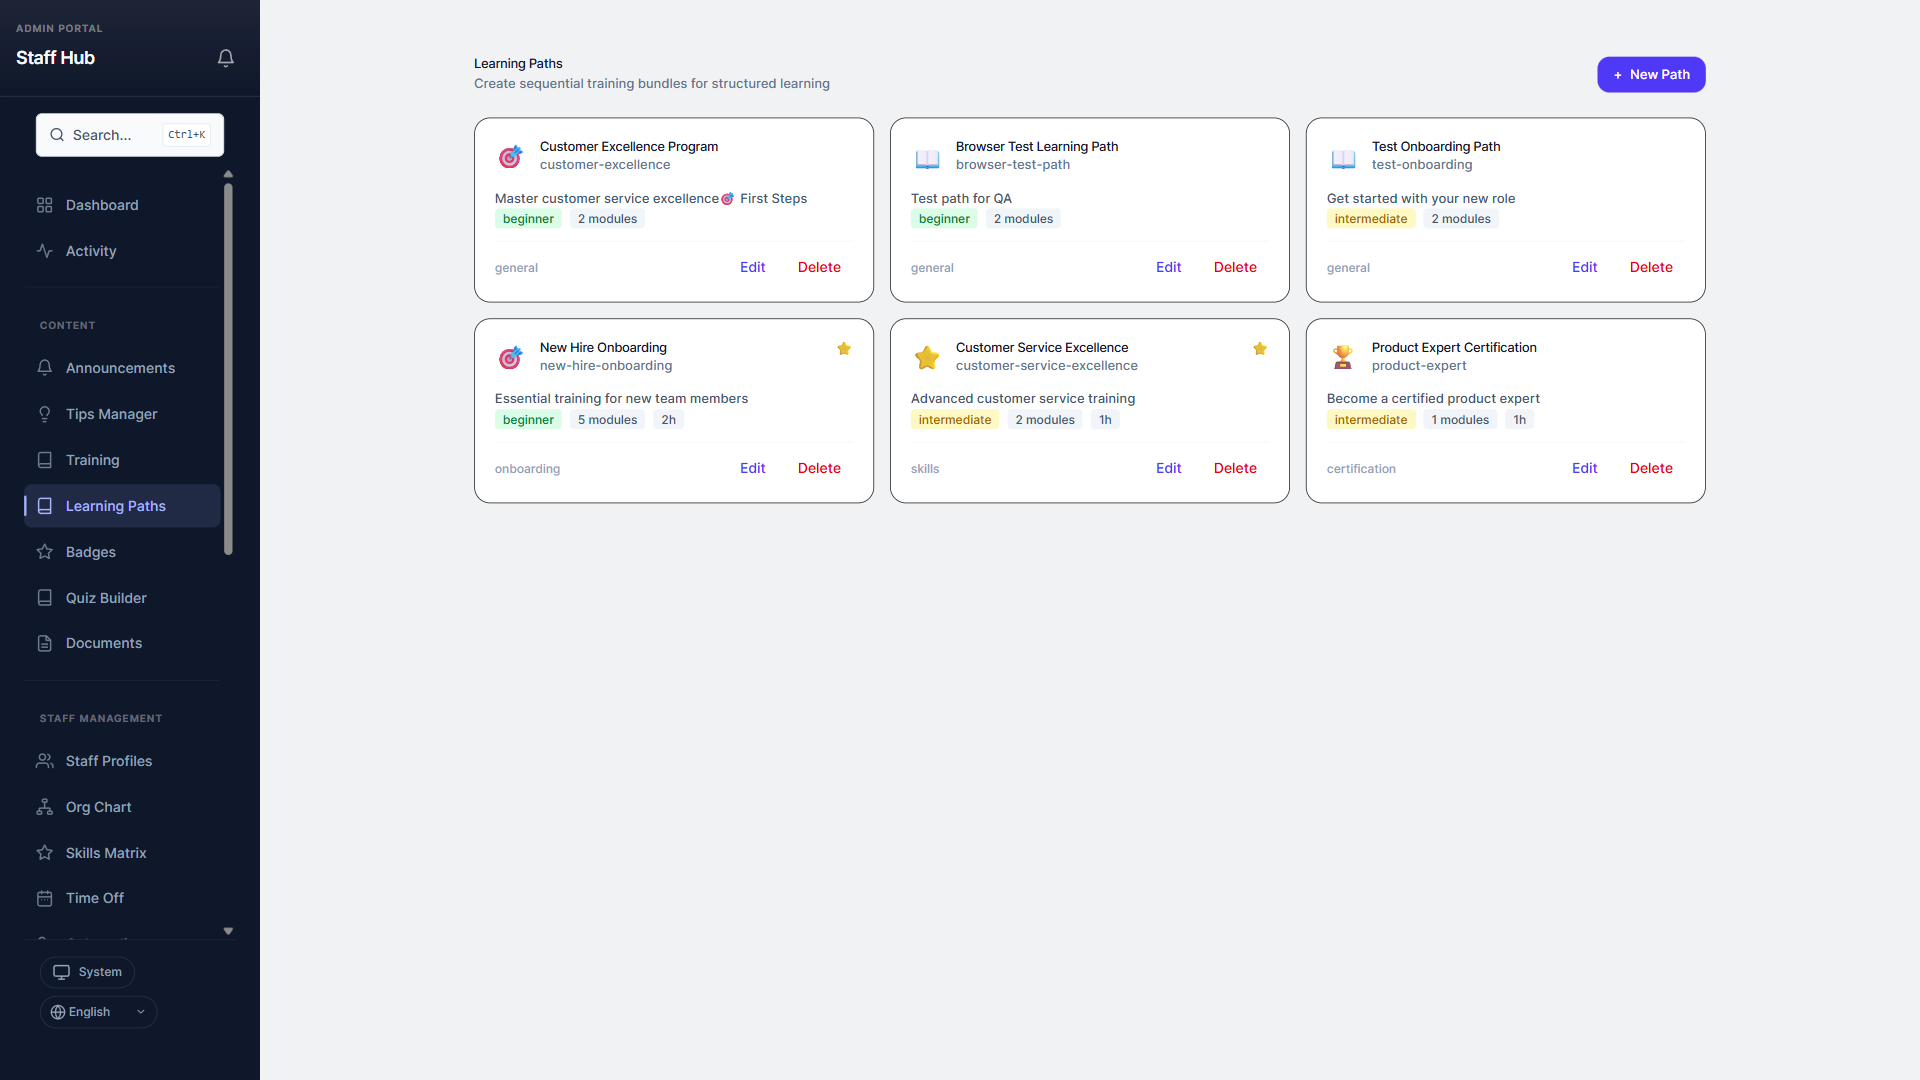Click the star icon beside Customer Service Excellence title

(927, 357)
